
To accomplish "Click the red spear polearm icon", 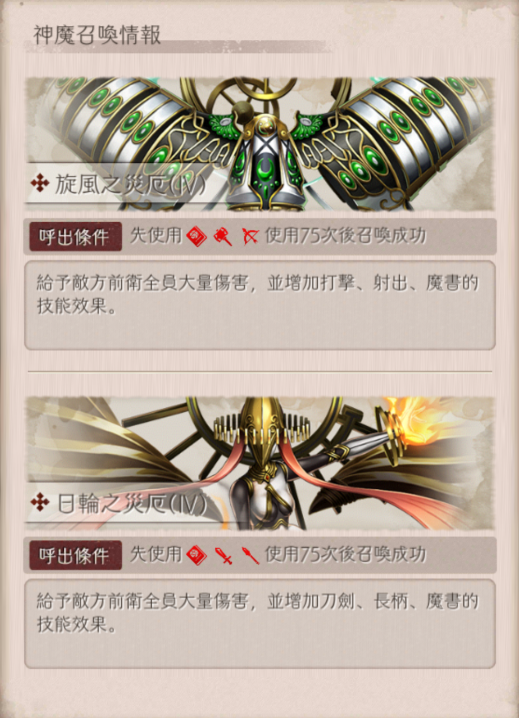I will click(250, 555).
